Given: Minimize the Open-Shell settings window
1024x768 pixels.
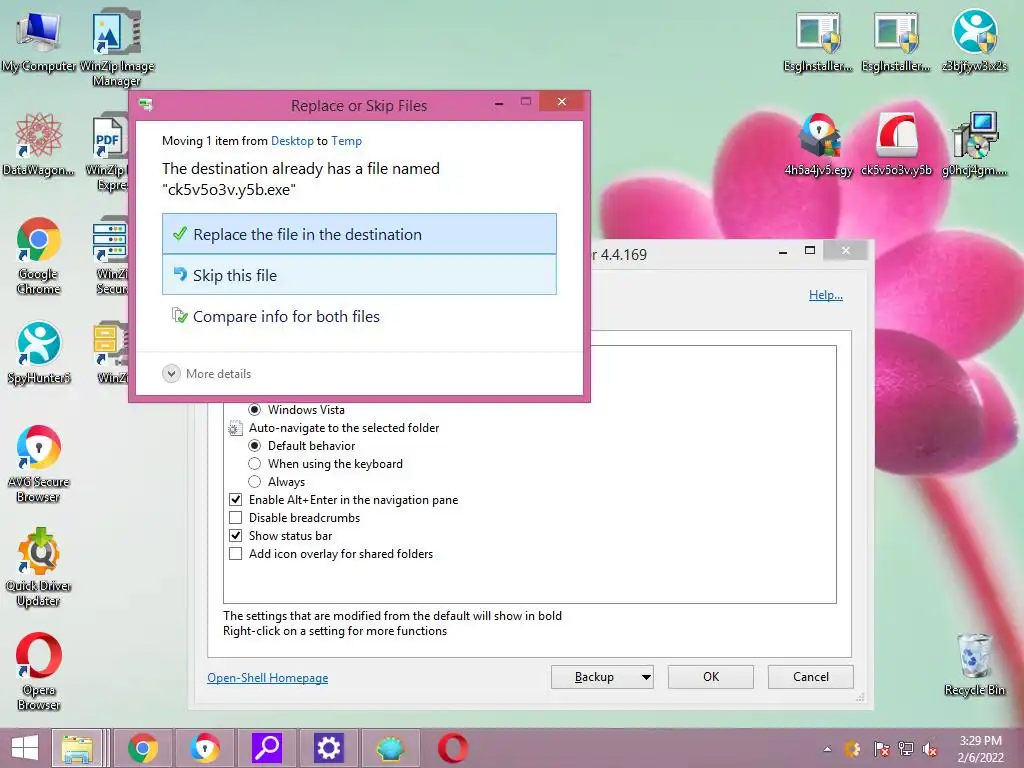Looking at the screenshot, I should pyautogui.click(x=782, y=251).
